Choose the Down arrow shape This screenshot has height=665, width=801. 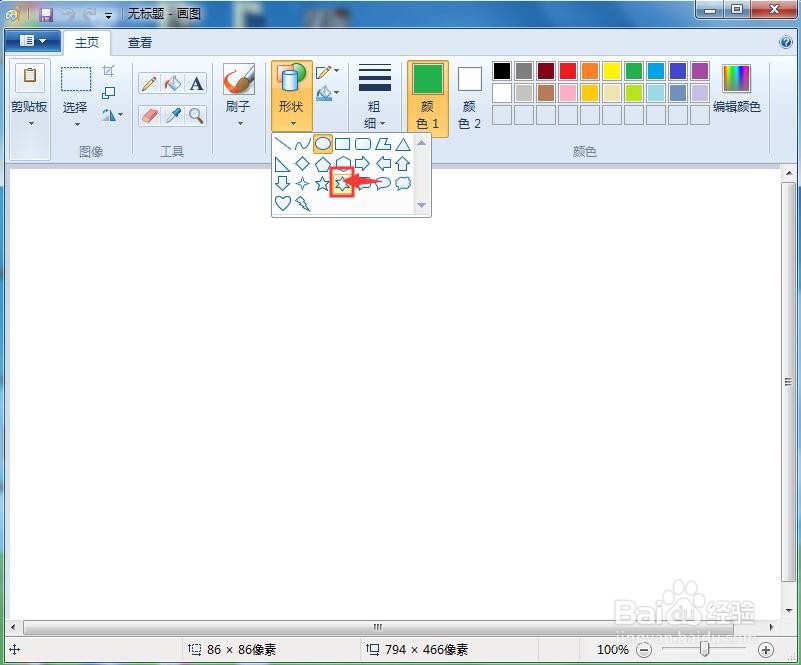click(x=282, y=183)
